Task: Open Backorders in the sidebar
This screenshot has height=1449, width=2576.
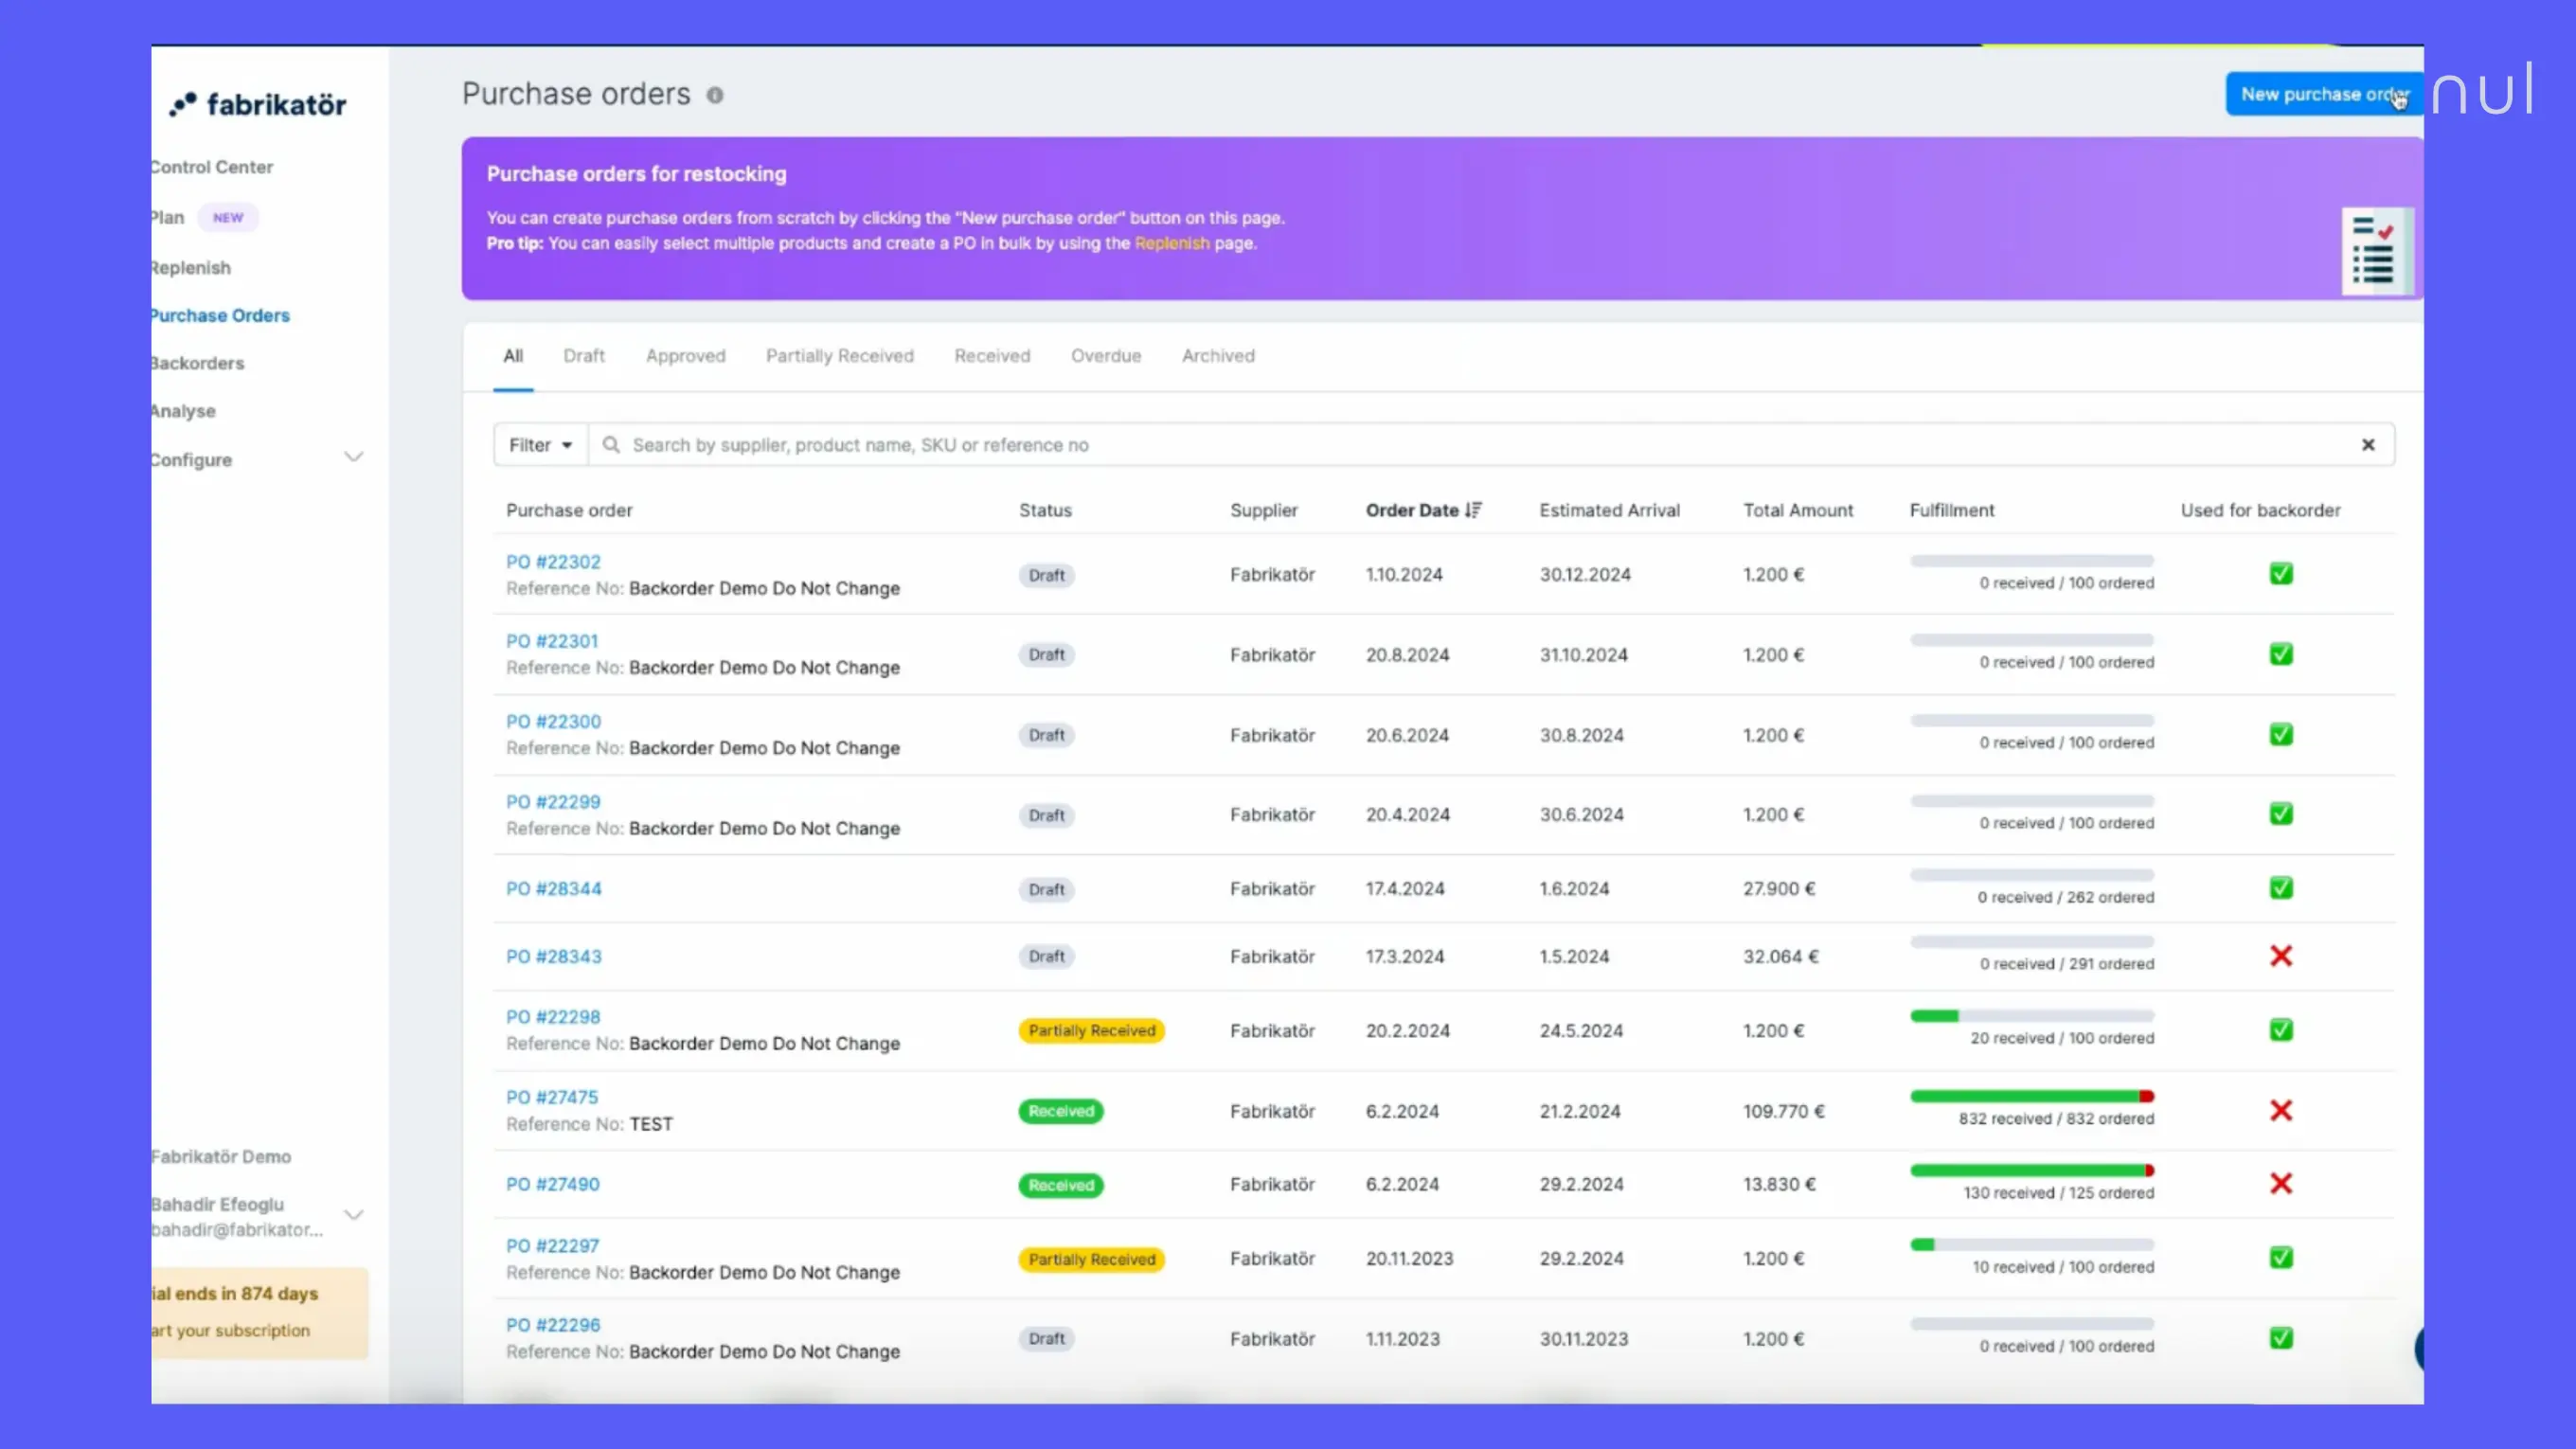Action: pos(198,363)
